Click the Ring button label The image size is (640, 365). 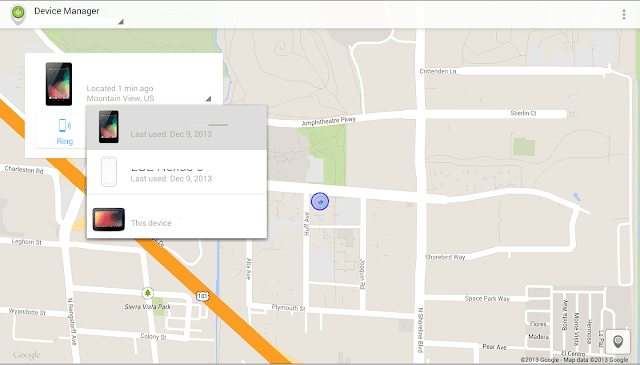pos(64,141)
